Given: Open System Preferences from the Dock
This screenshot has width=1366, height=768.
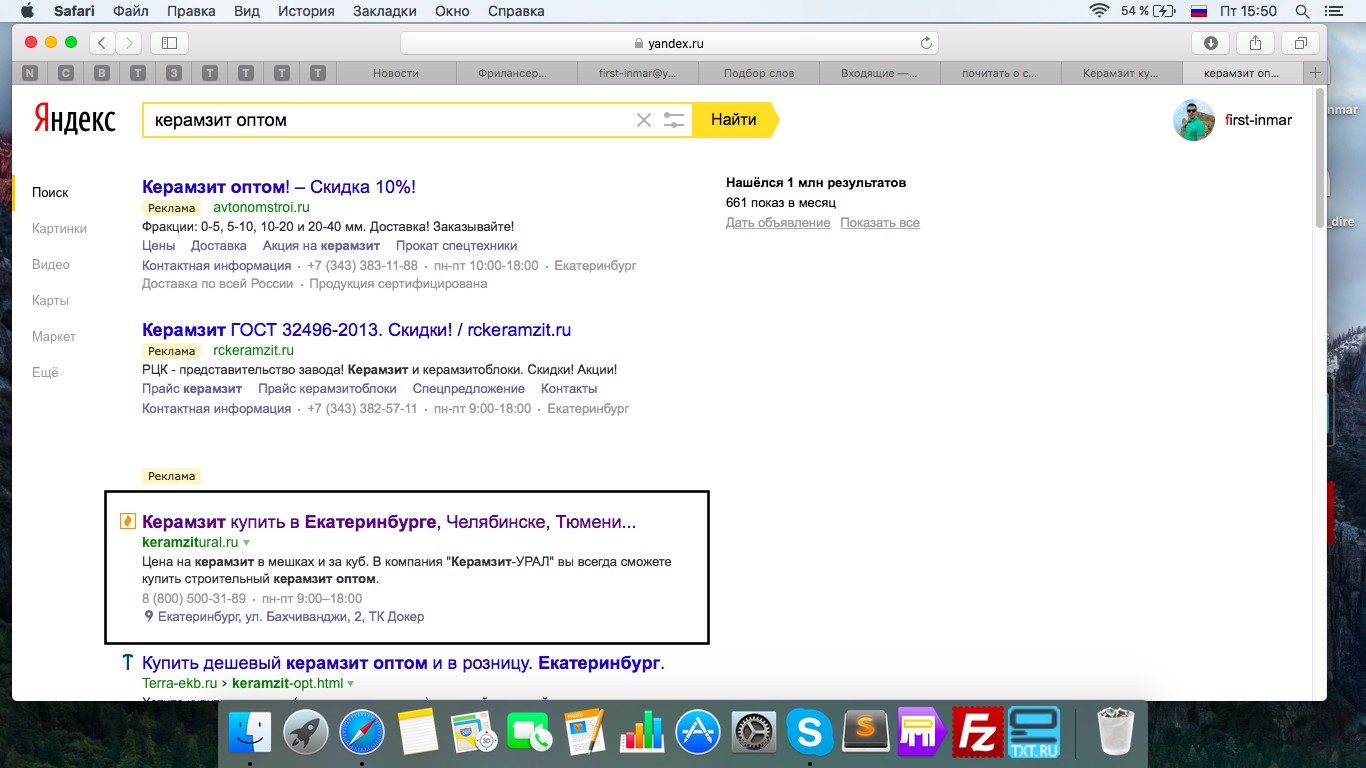Looking at the screenshot, I should tap(753, 733).
